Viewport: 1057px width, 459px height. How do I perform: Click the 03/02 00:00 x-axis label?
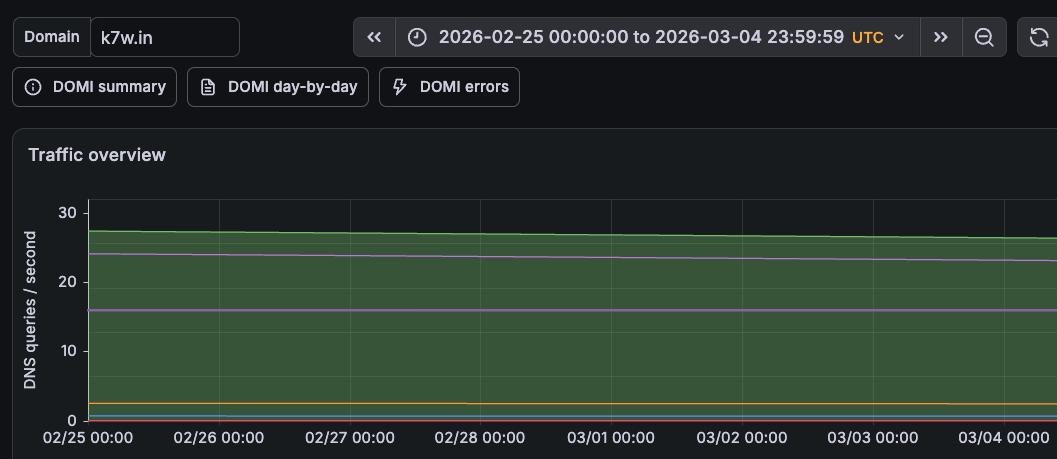[x=742, y=437]
